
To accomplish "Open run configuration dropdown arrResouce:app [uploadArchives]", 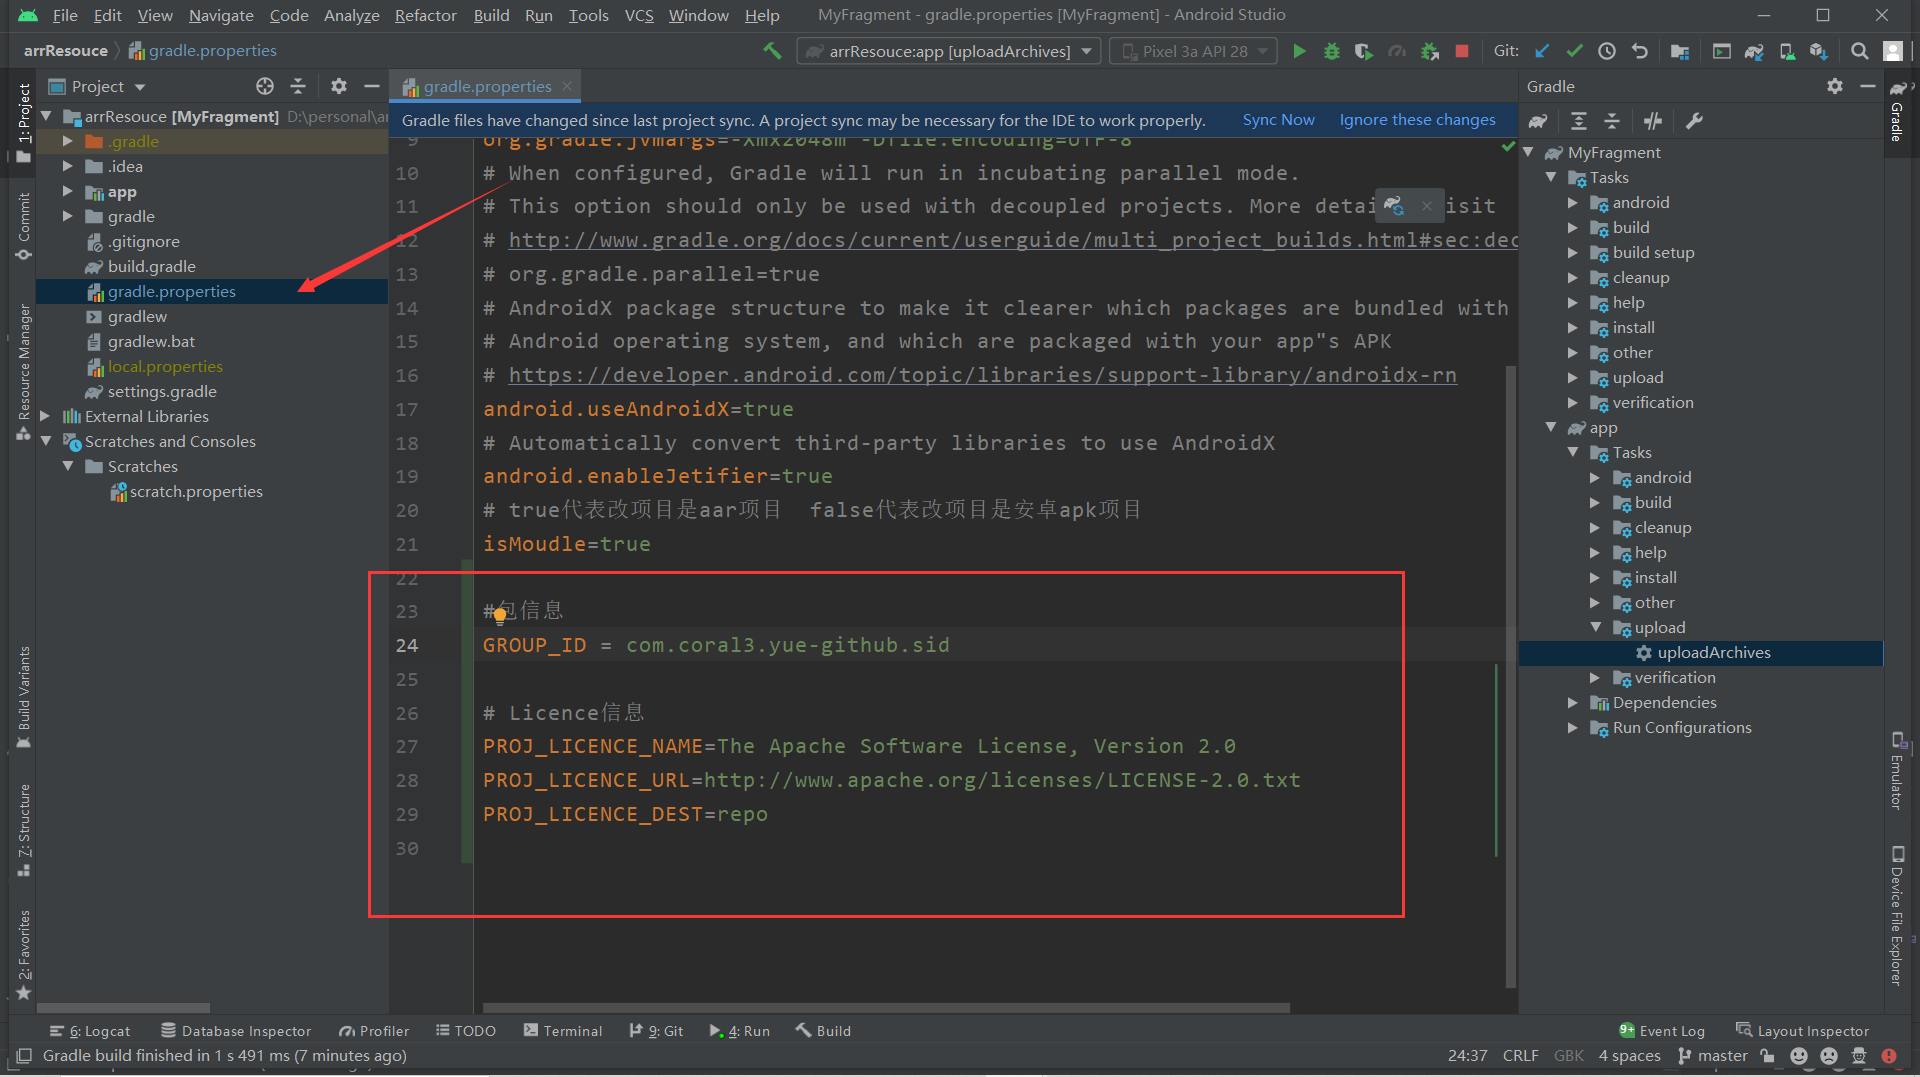I will tap(949, 51).
